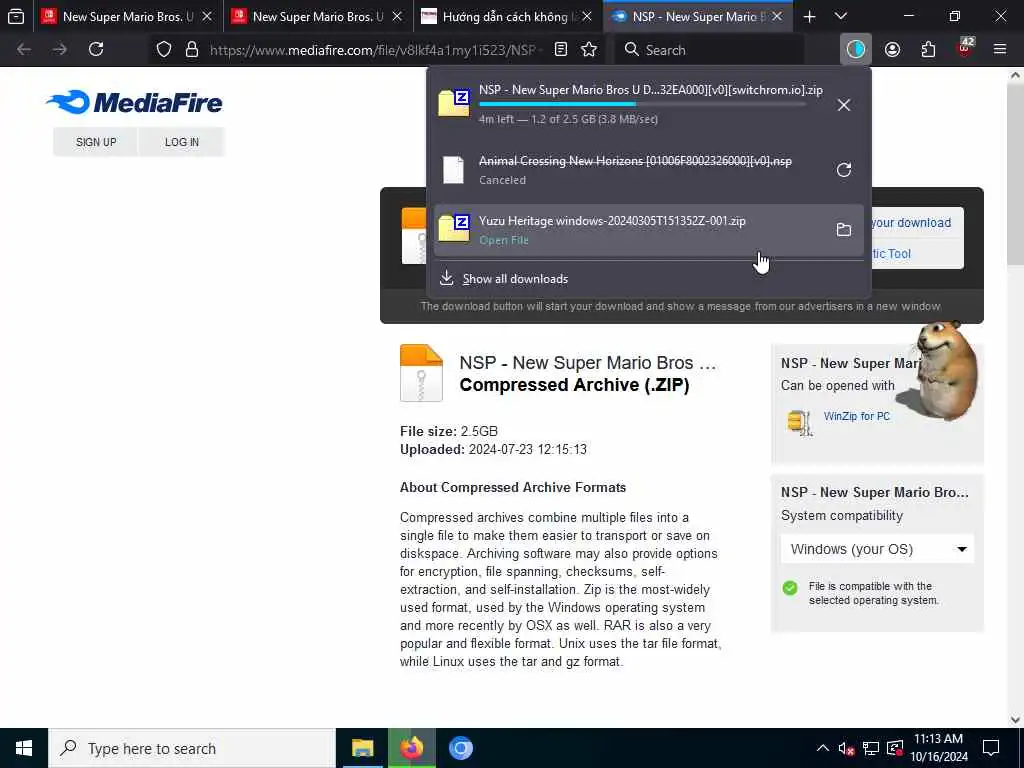Click the ZIP archive file icon on page
The width and height of the screenshot is (1024, 768).
coord(421,373)
